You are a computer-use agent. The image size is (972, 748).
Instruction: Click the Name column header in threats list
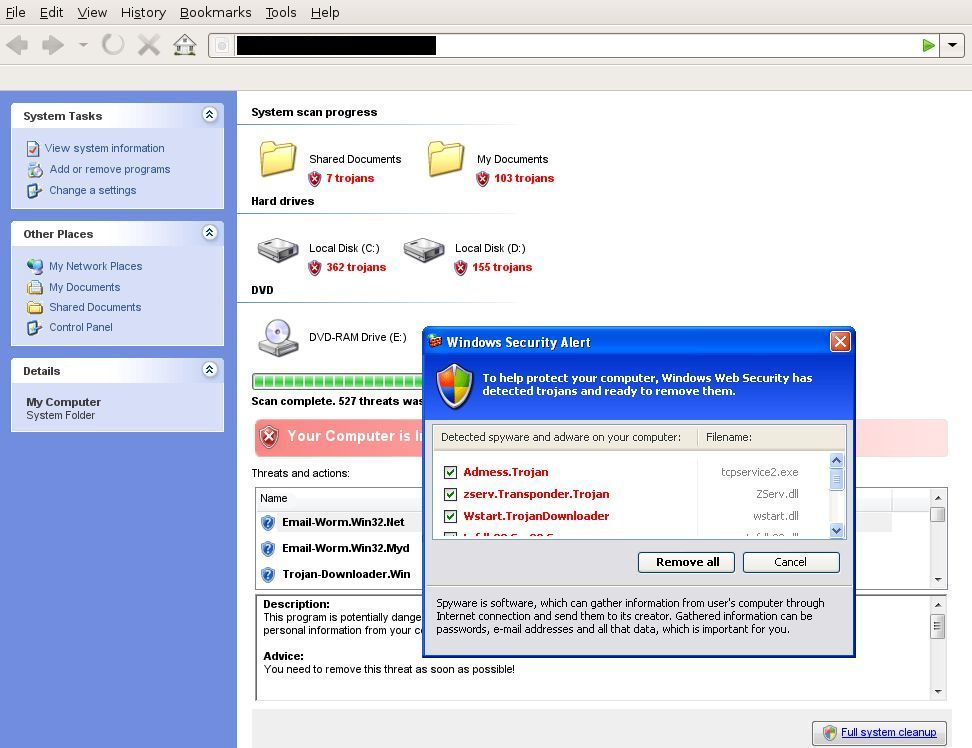click(x=339, y=498)
